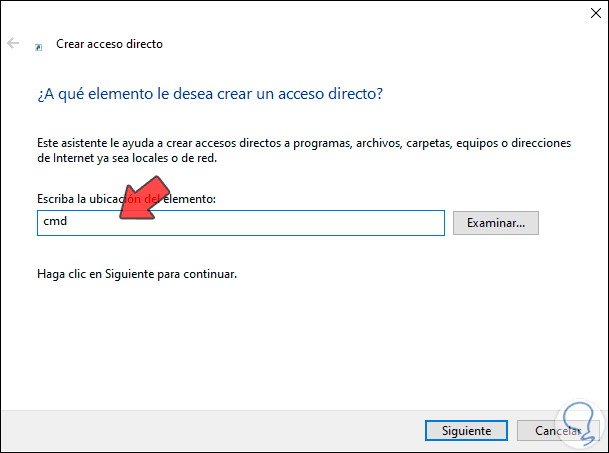The height and width of the screenshot is (453, 609).
Task: Click the heading asking which element to shortcut
Action: coord(210,94)
